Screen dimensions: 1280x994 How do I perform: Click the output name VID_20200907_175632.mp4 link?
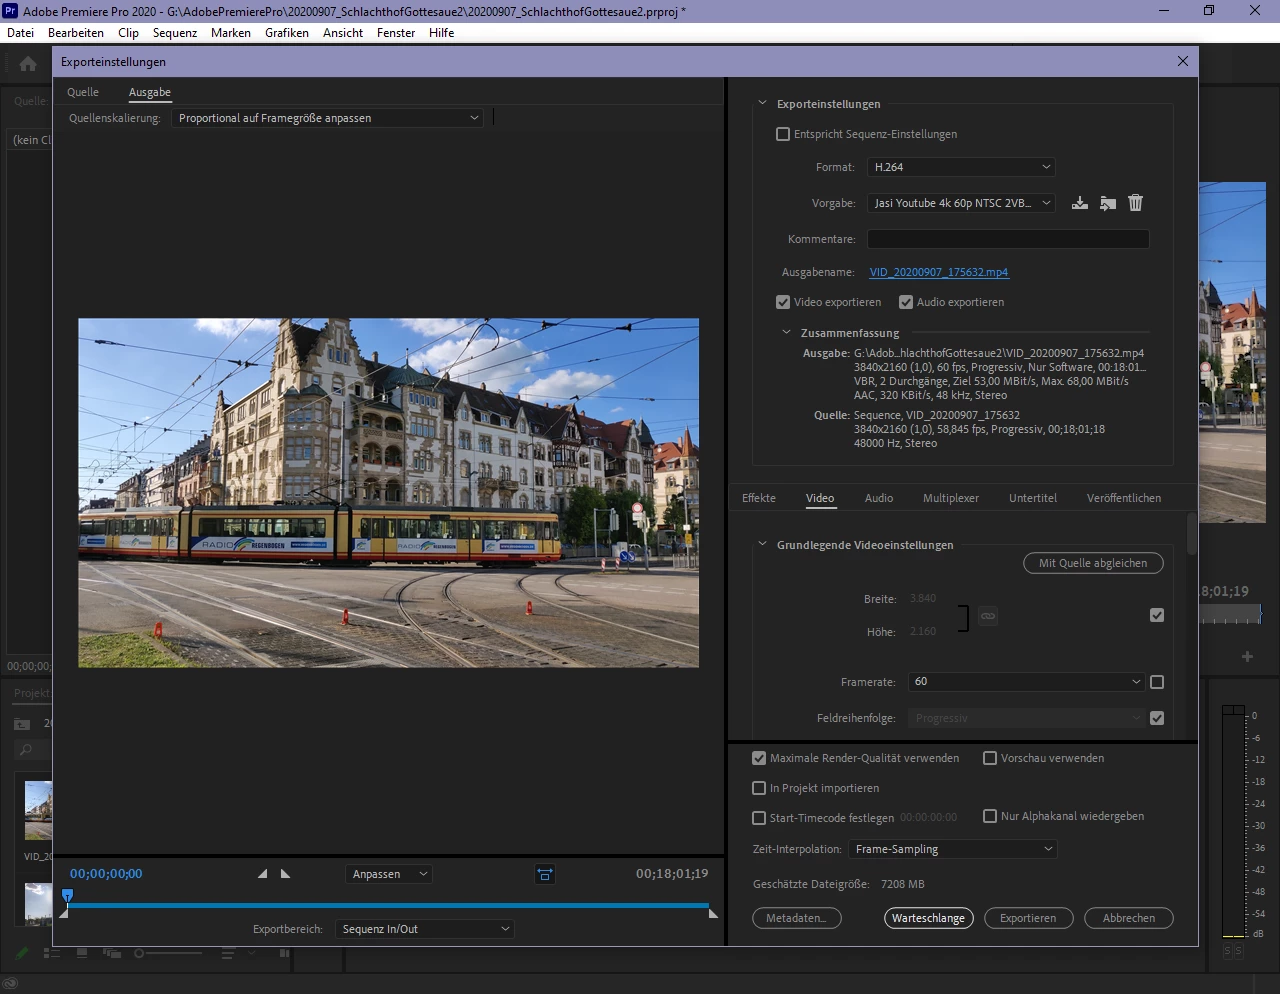939,272
